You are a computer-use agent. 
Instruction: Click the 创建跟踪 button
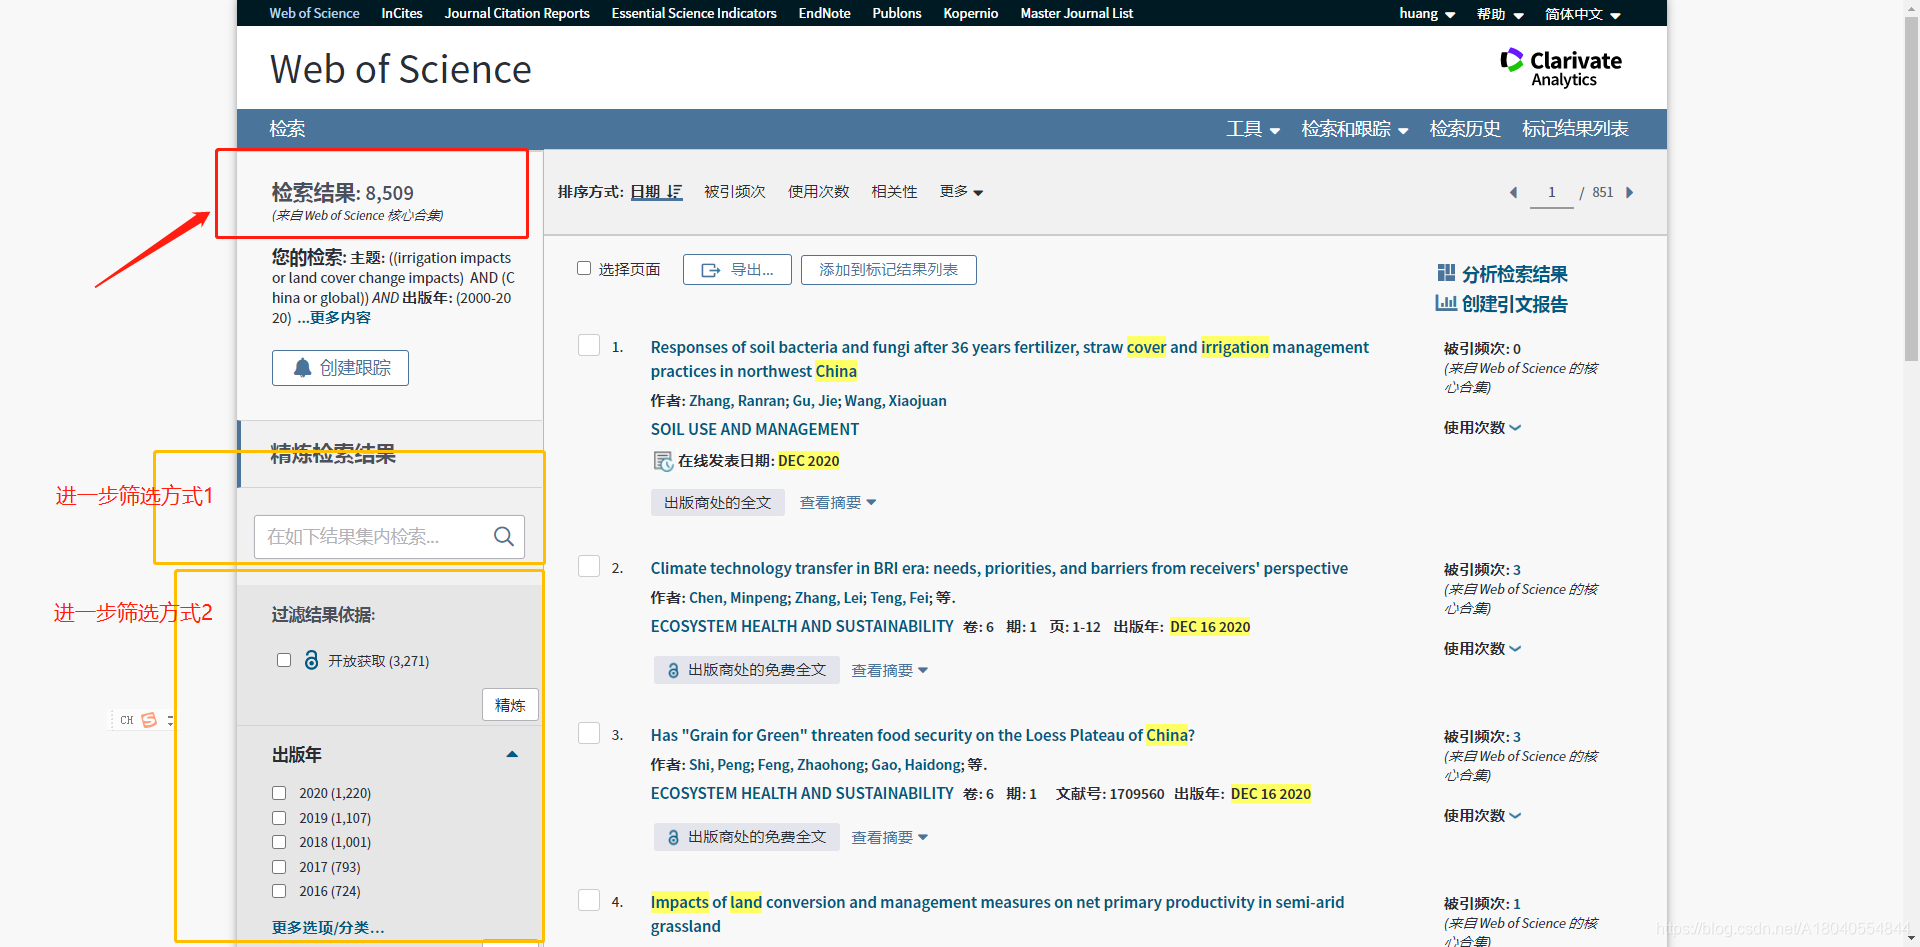(x=340, y=368)
